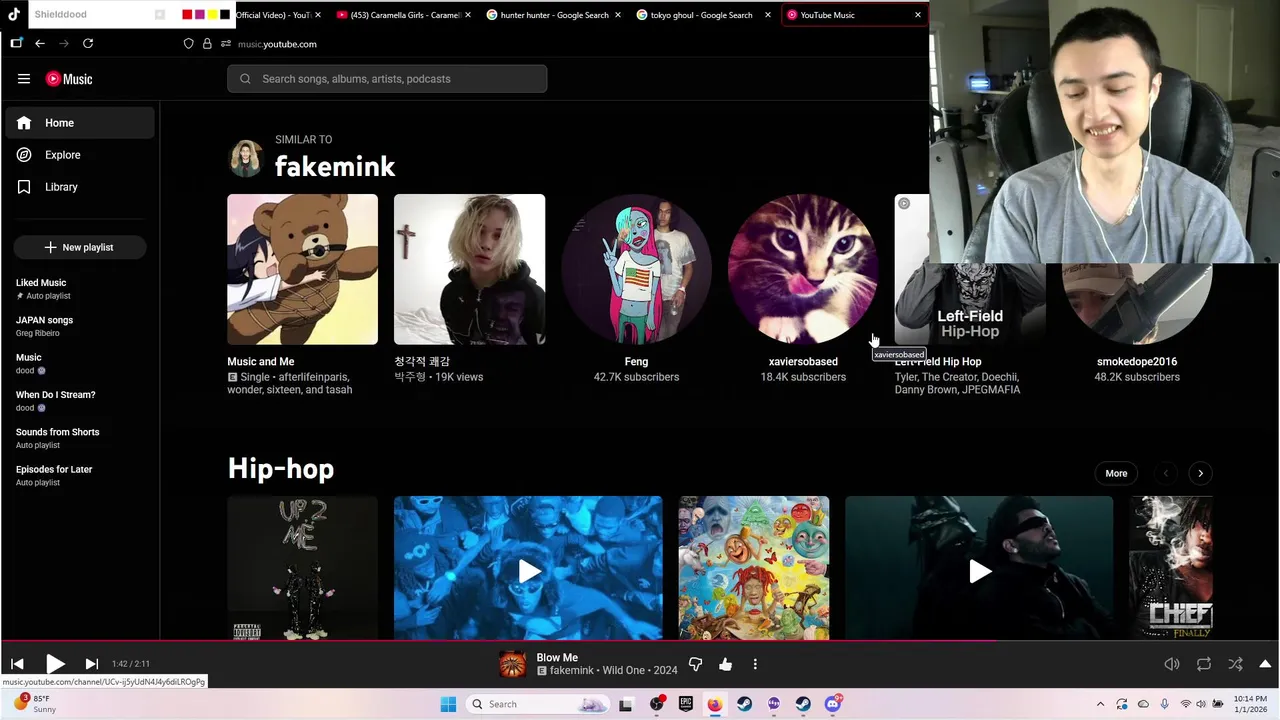Play the blue crowd Hip-hop video
Viewport: 1280px width, 720px height.
point(528,570)
